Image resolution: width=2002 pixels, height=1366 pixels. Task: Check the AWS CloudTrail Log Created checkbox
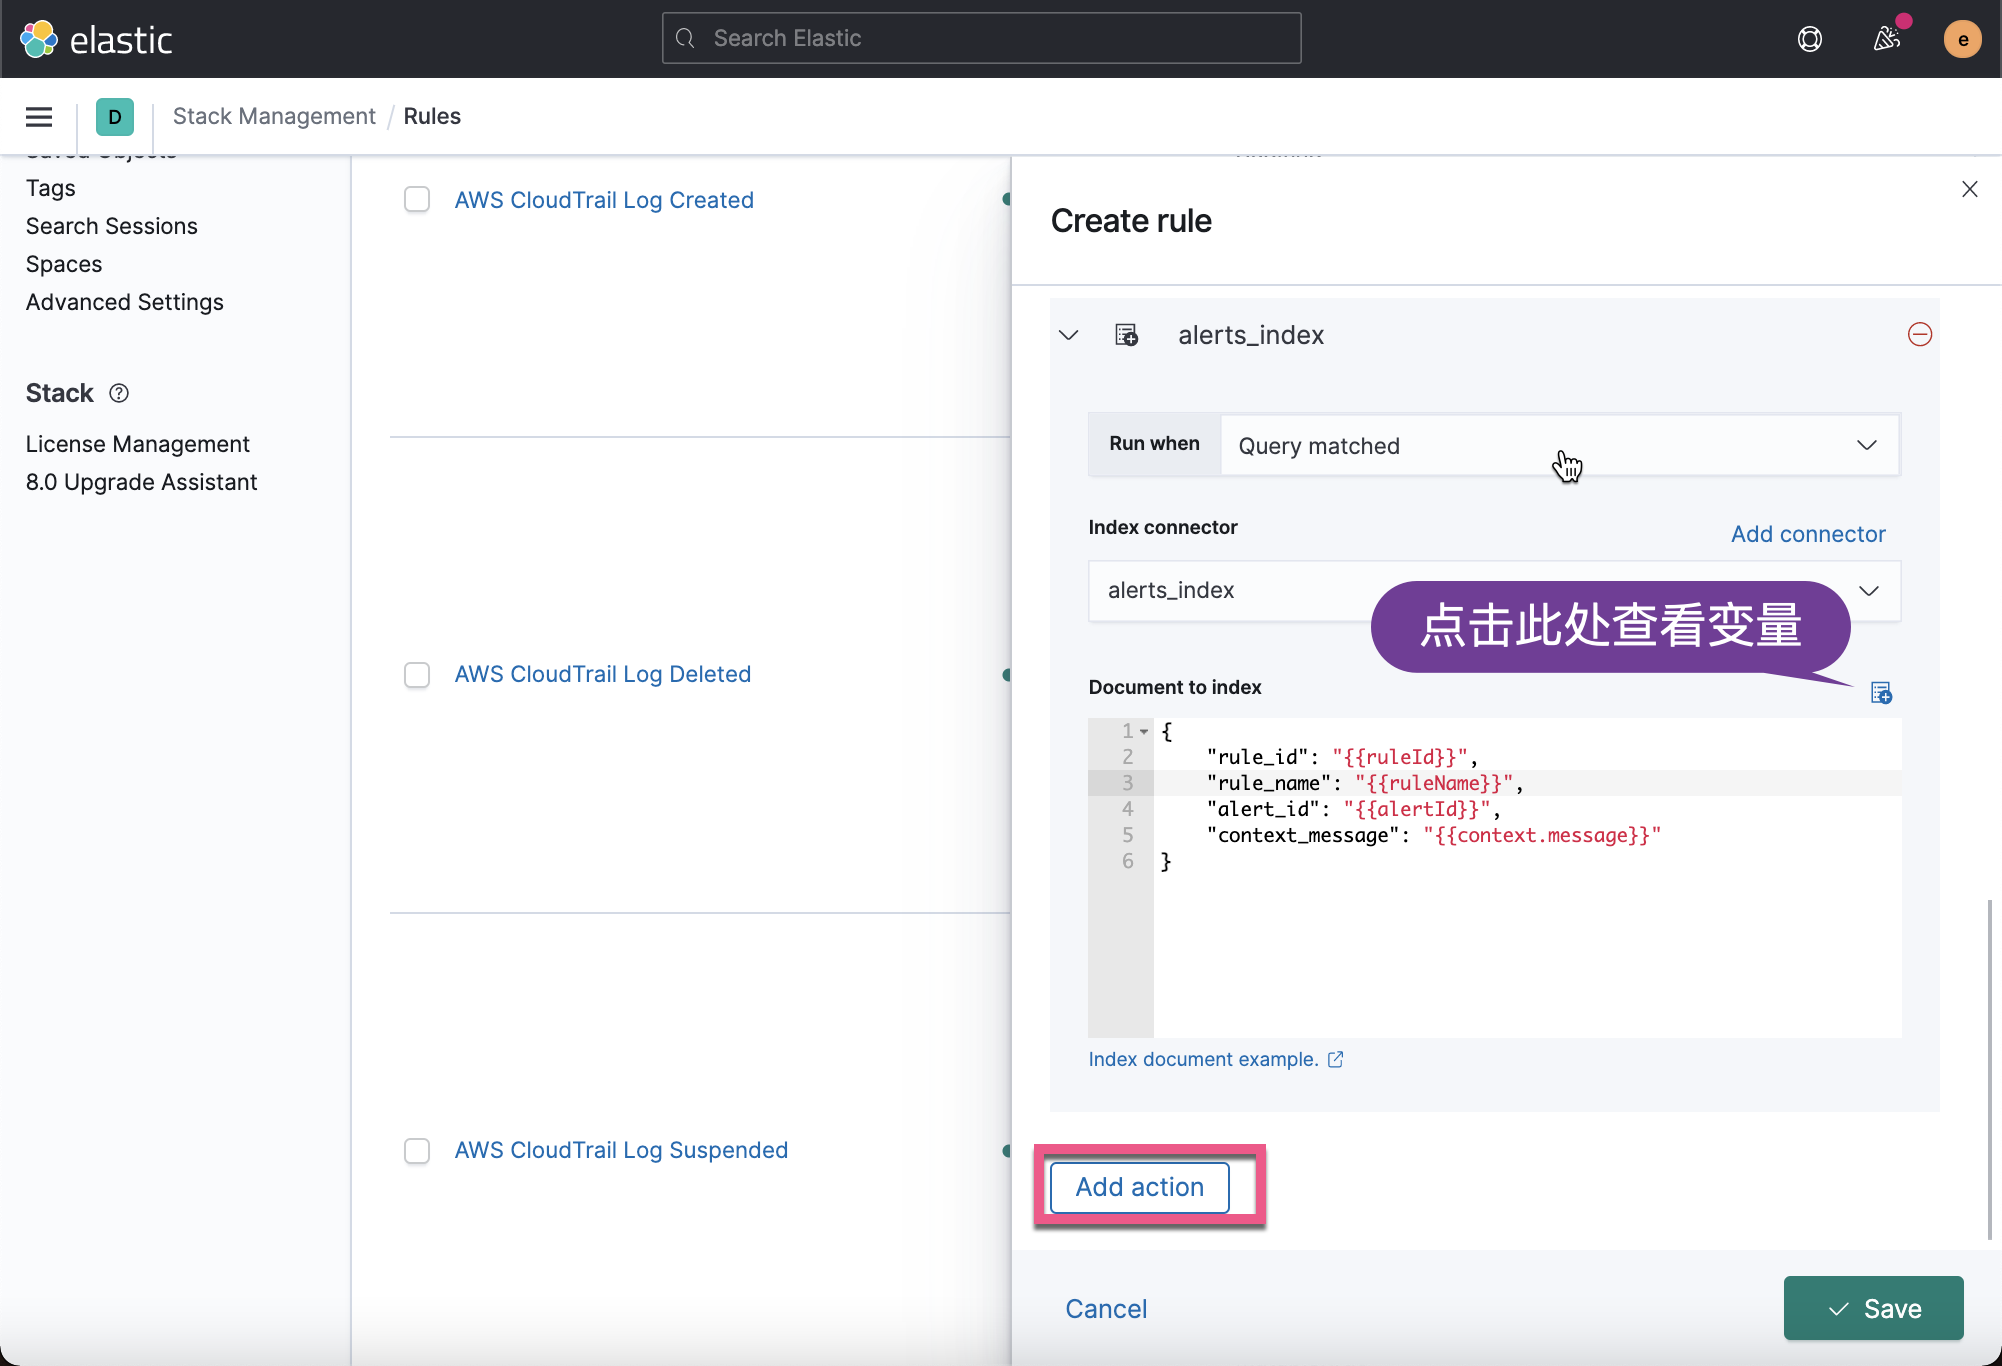[417, 200]
